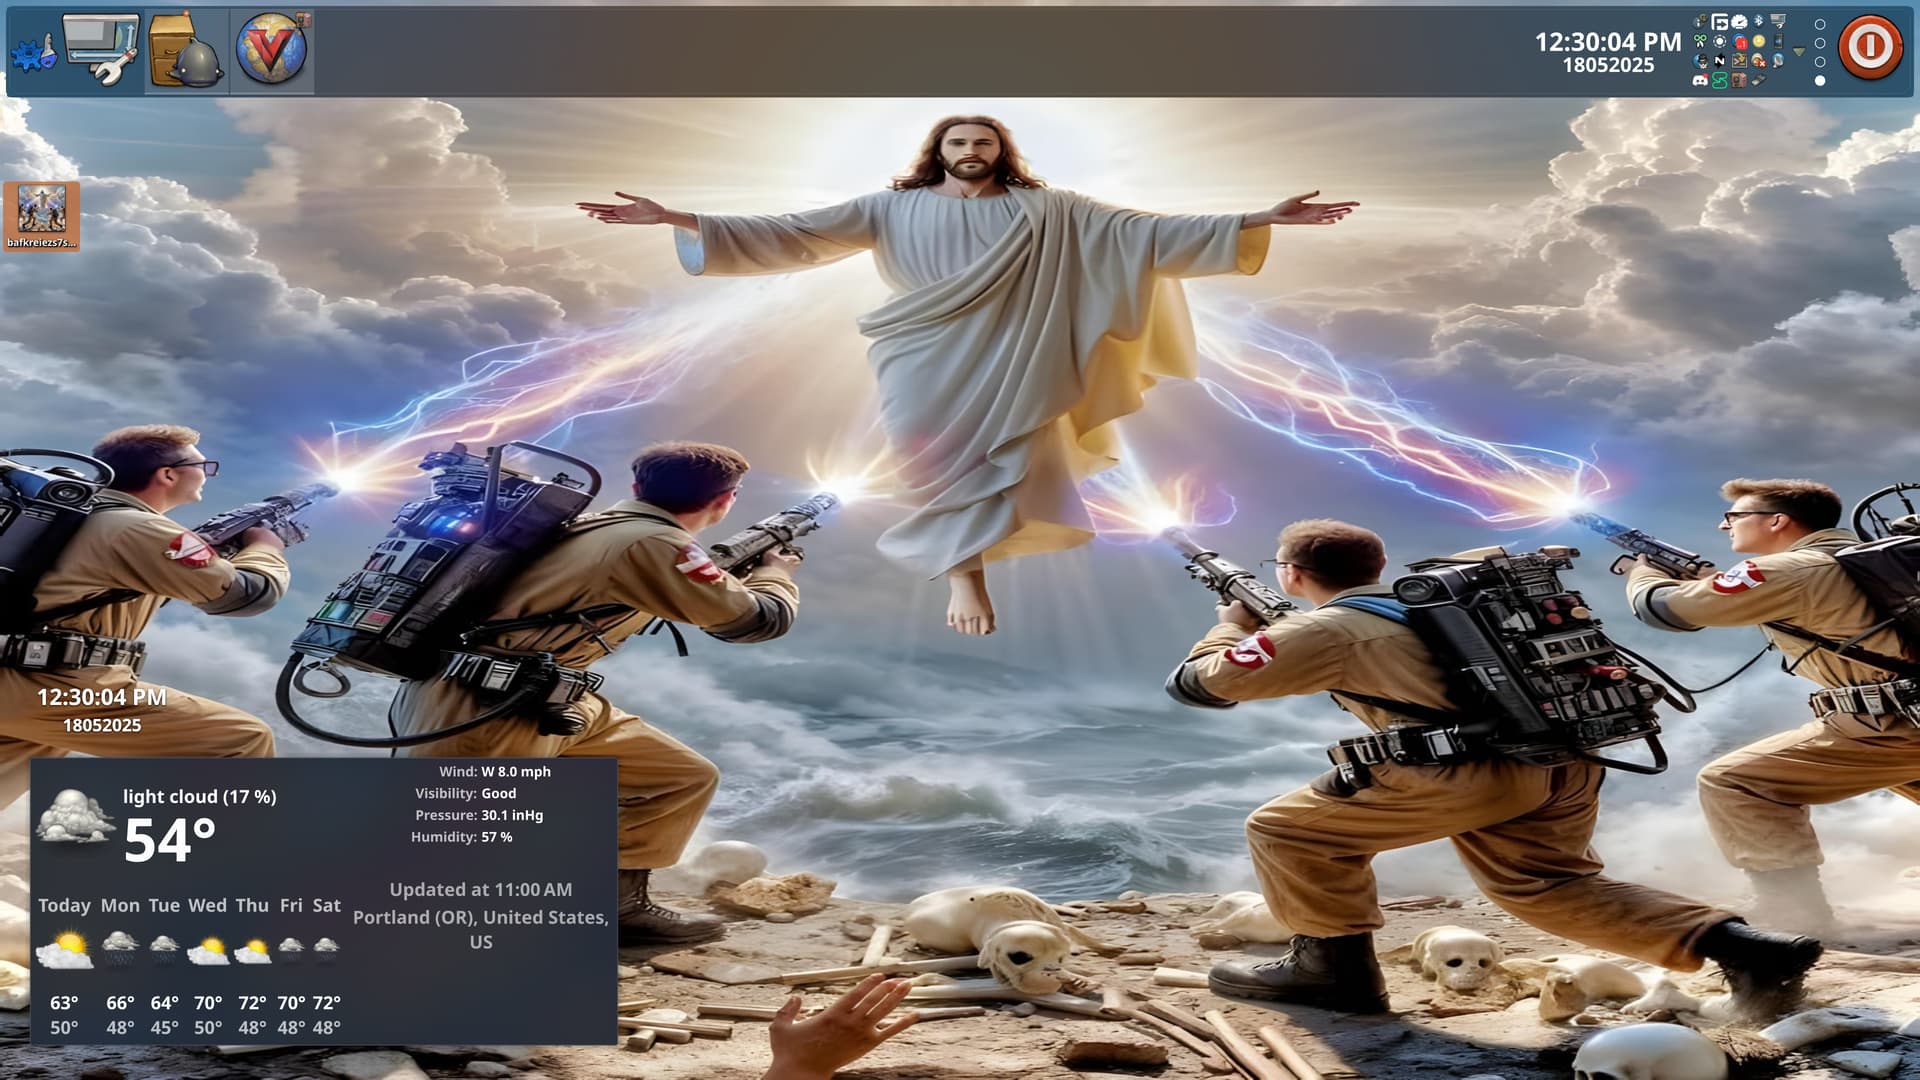Select the Thu forecast column
Screen dimensions: 1920x1080
pyautogui.click(x=252, y=965)
